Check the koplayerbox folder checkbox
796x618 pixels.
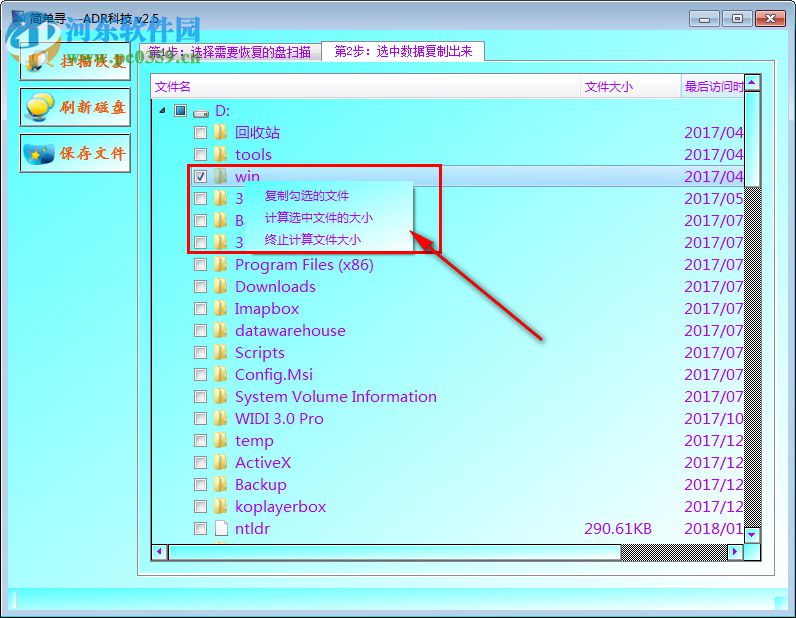point(201,507)
